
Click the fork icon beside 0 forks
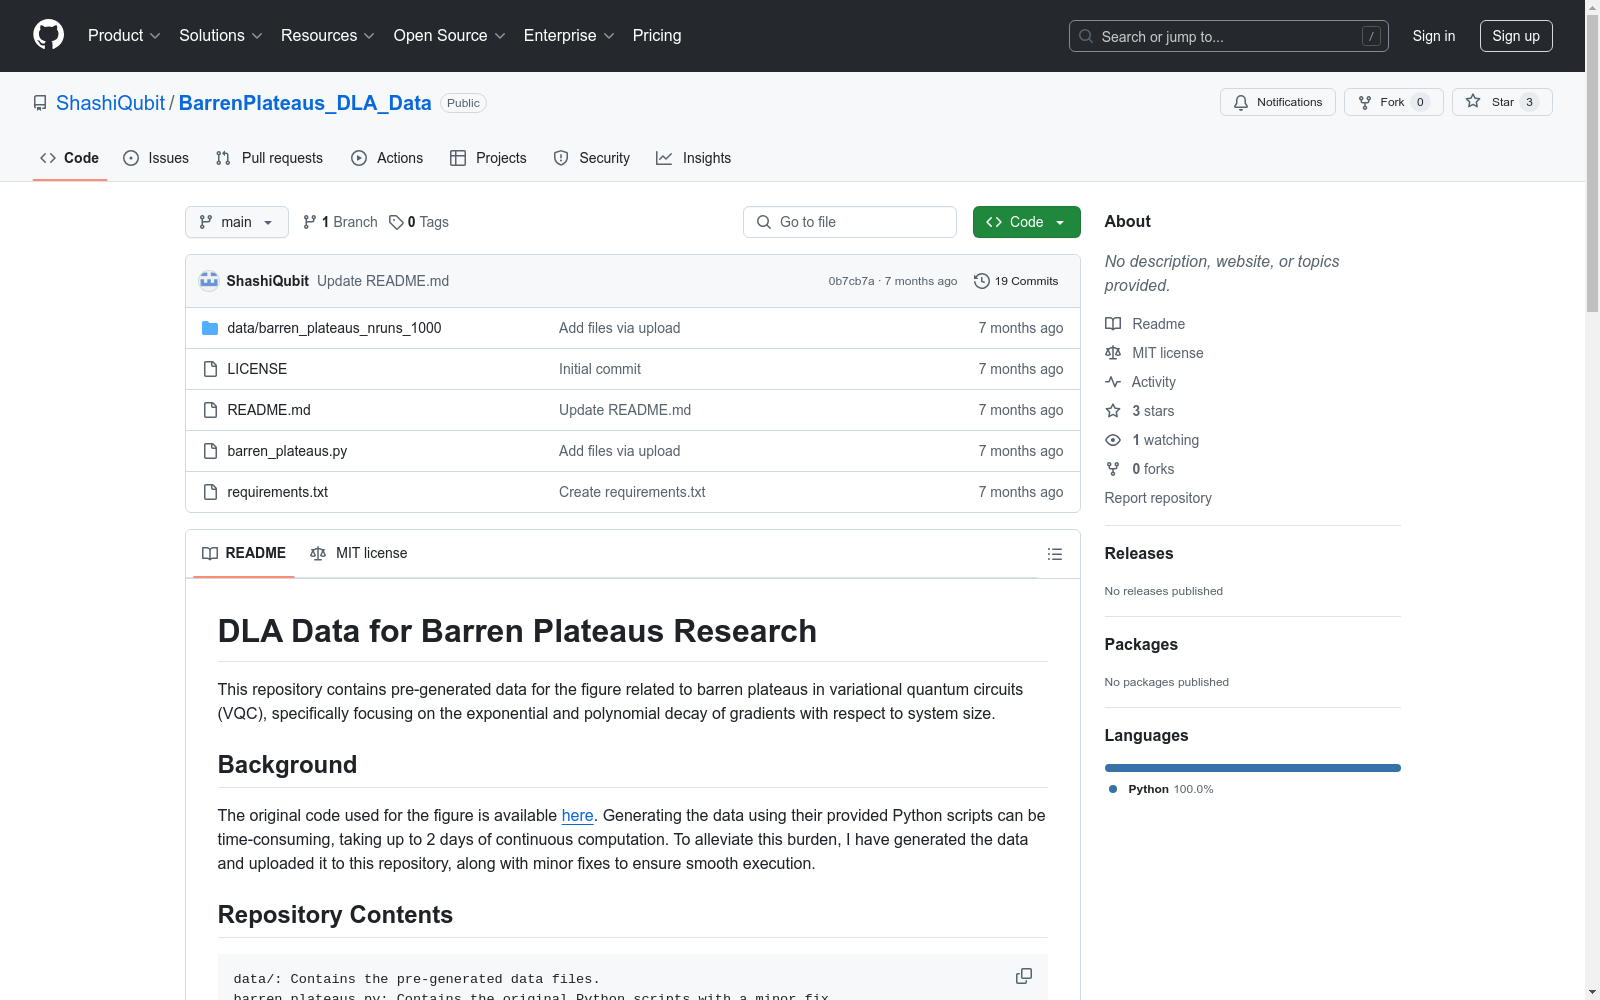(x=1113, y=469)
